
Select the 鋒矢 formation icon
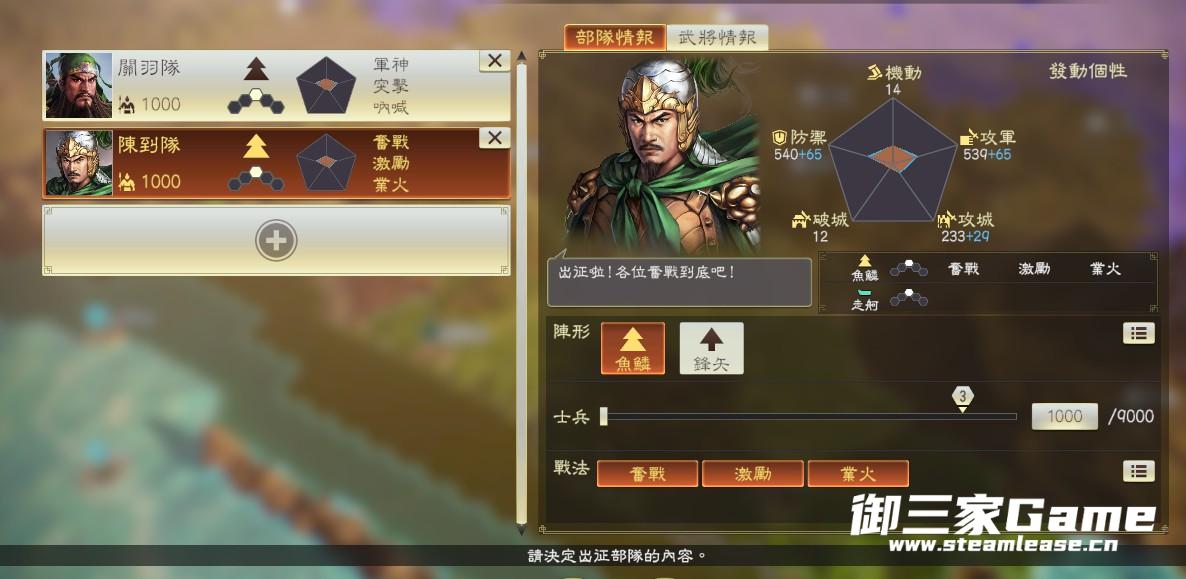click(x=711, y=348)
